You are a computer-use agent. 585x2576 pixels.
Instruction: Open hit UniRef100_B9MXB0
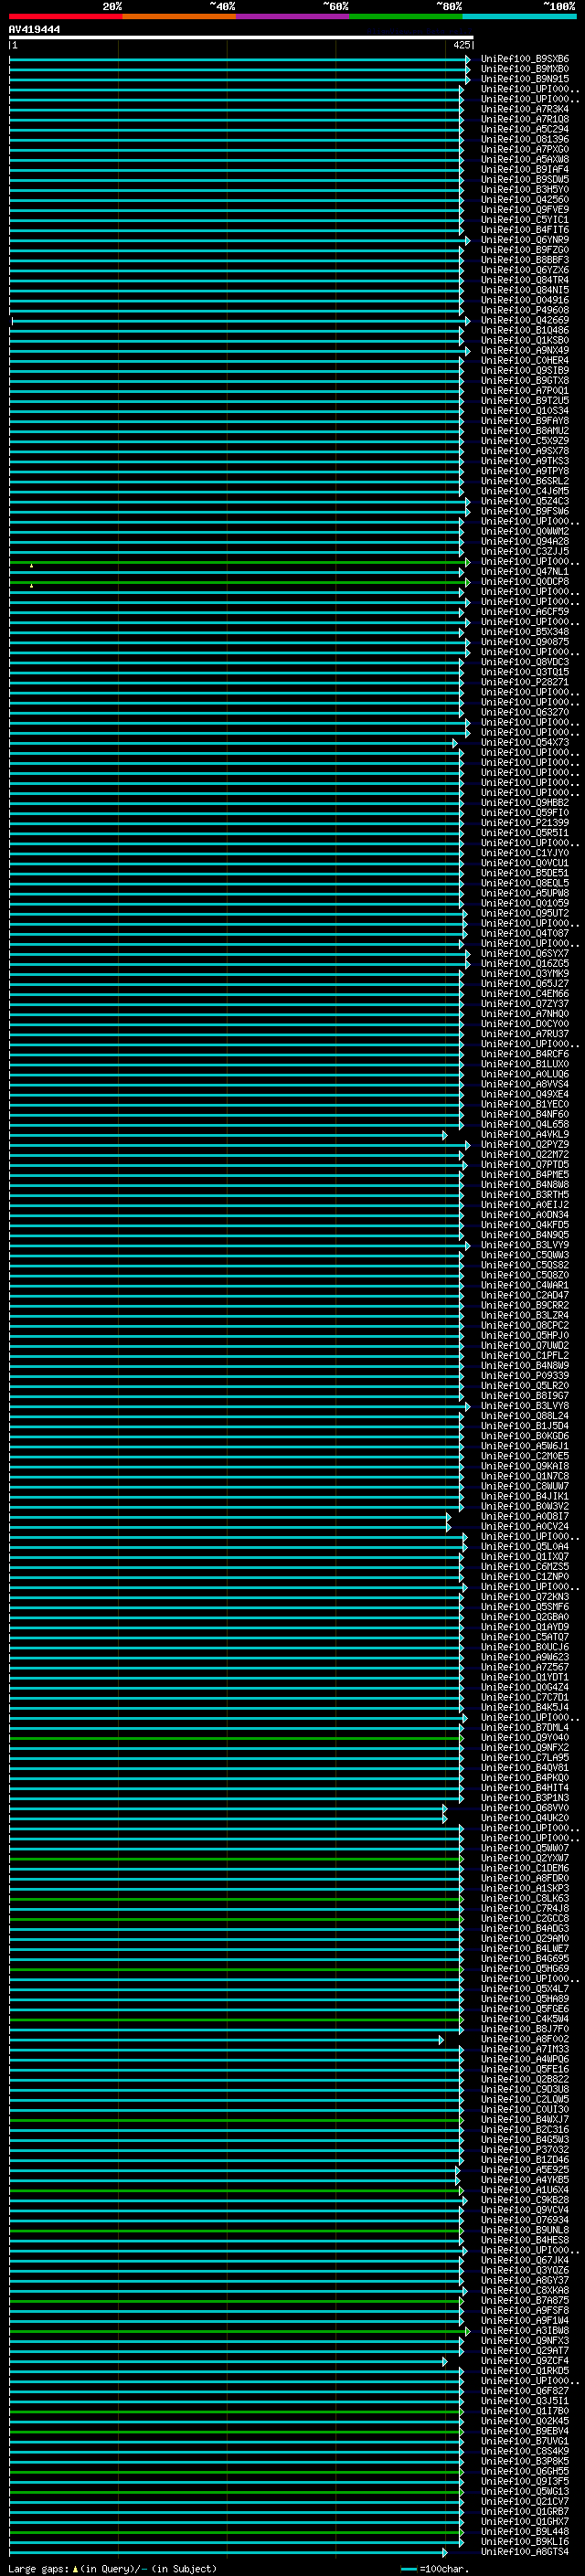pyautogui.click(x=525, y=69)
